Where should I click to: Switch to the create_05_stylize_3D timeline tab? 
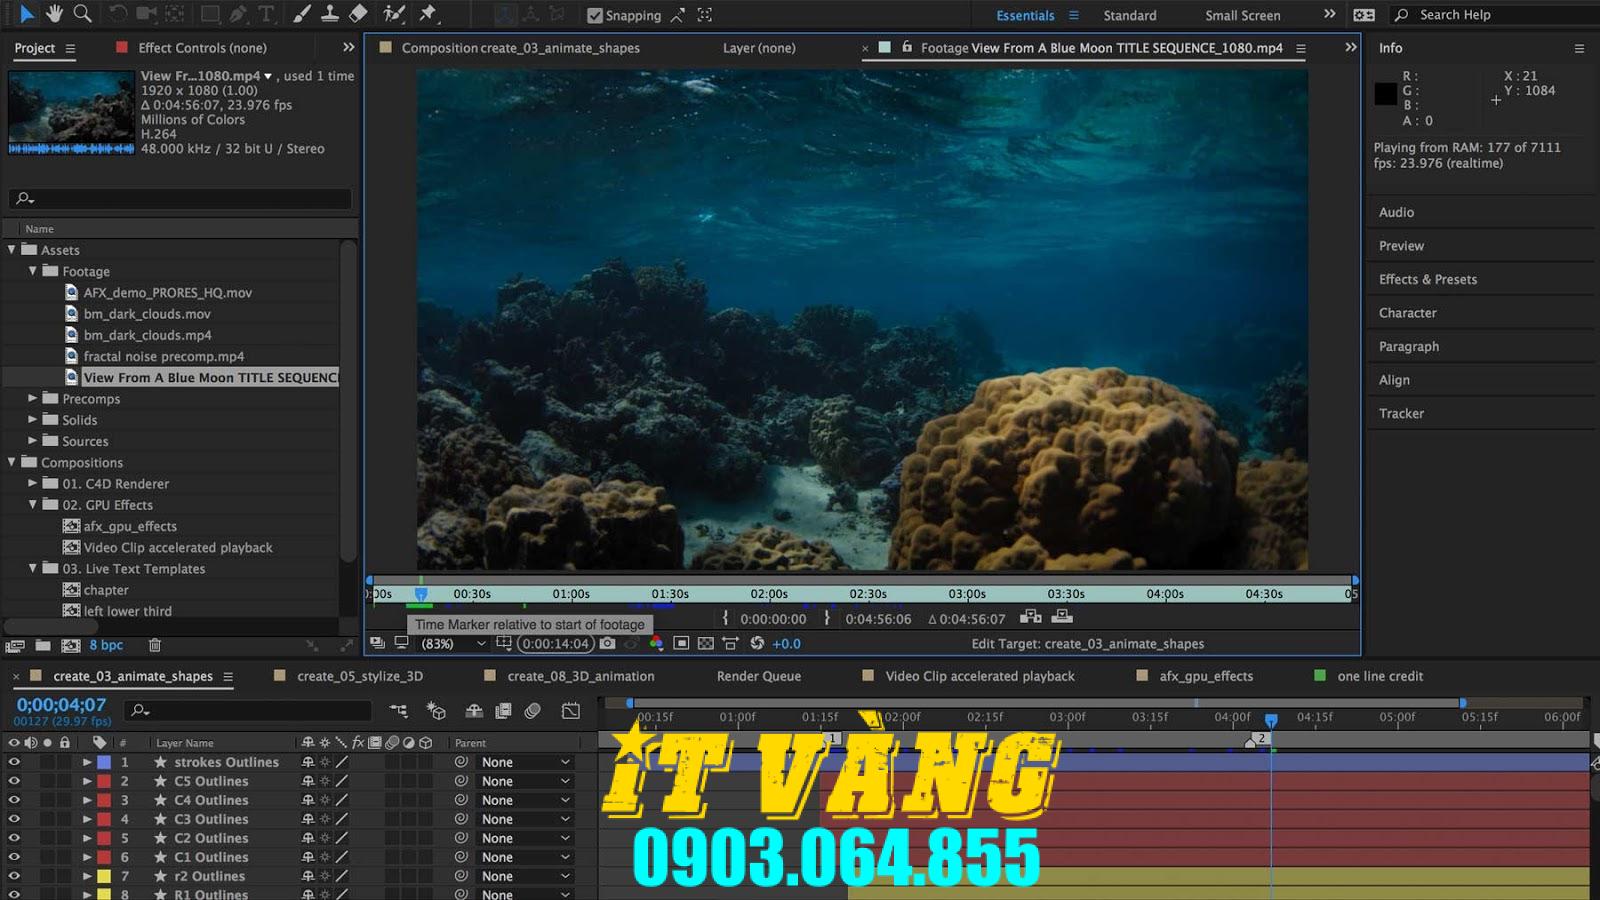click(360, 676)
